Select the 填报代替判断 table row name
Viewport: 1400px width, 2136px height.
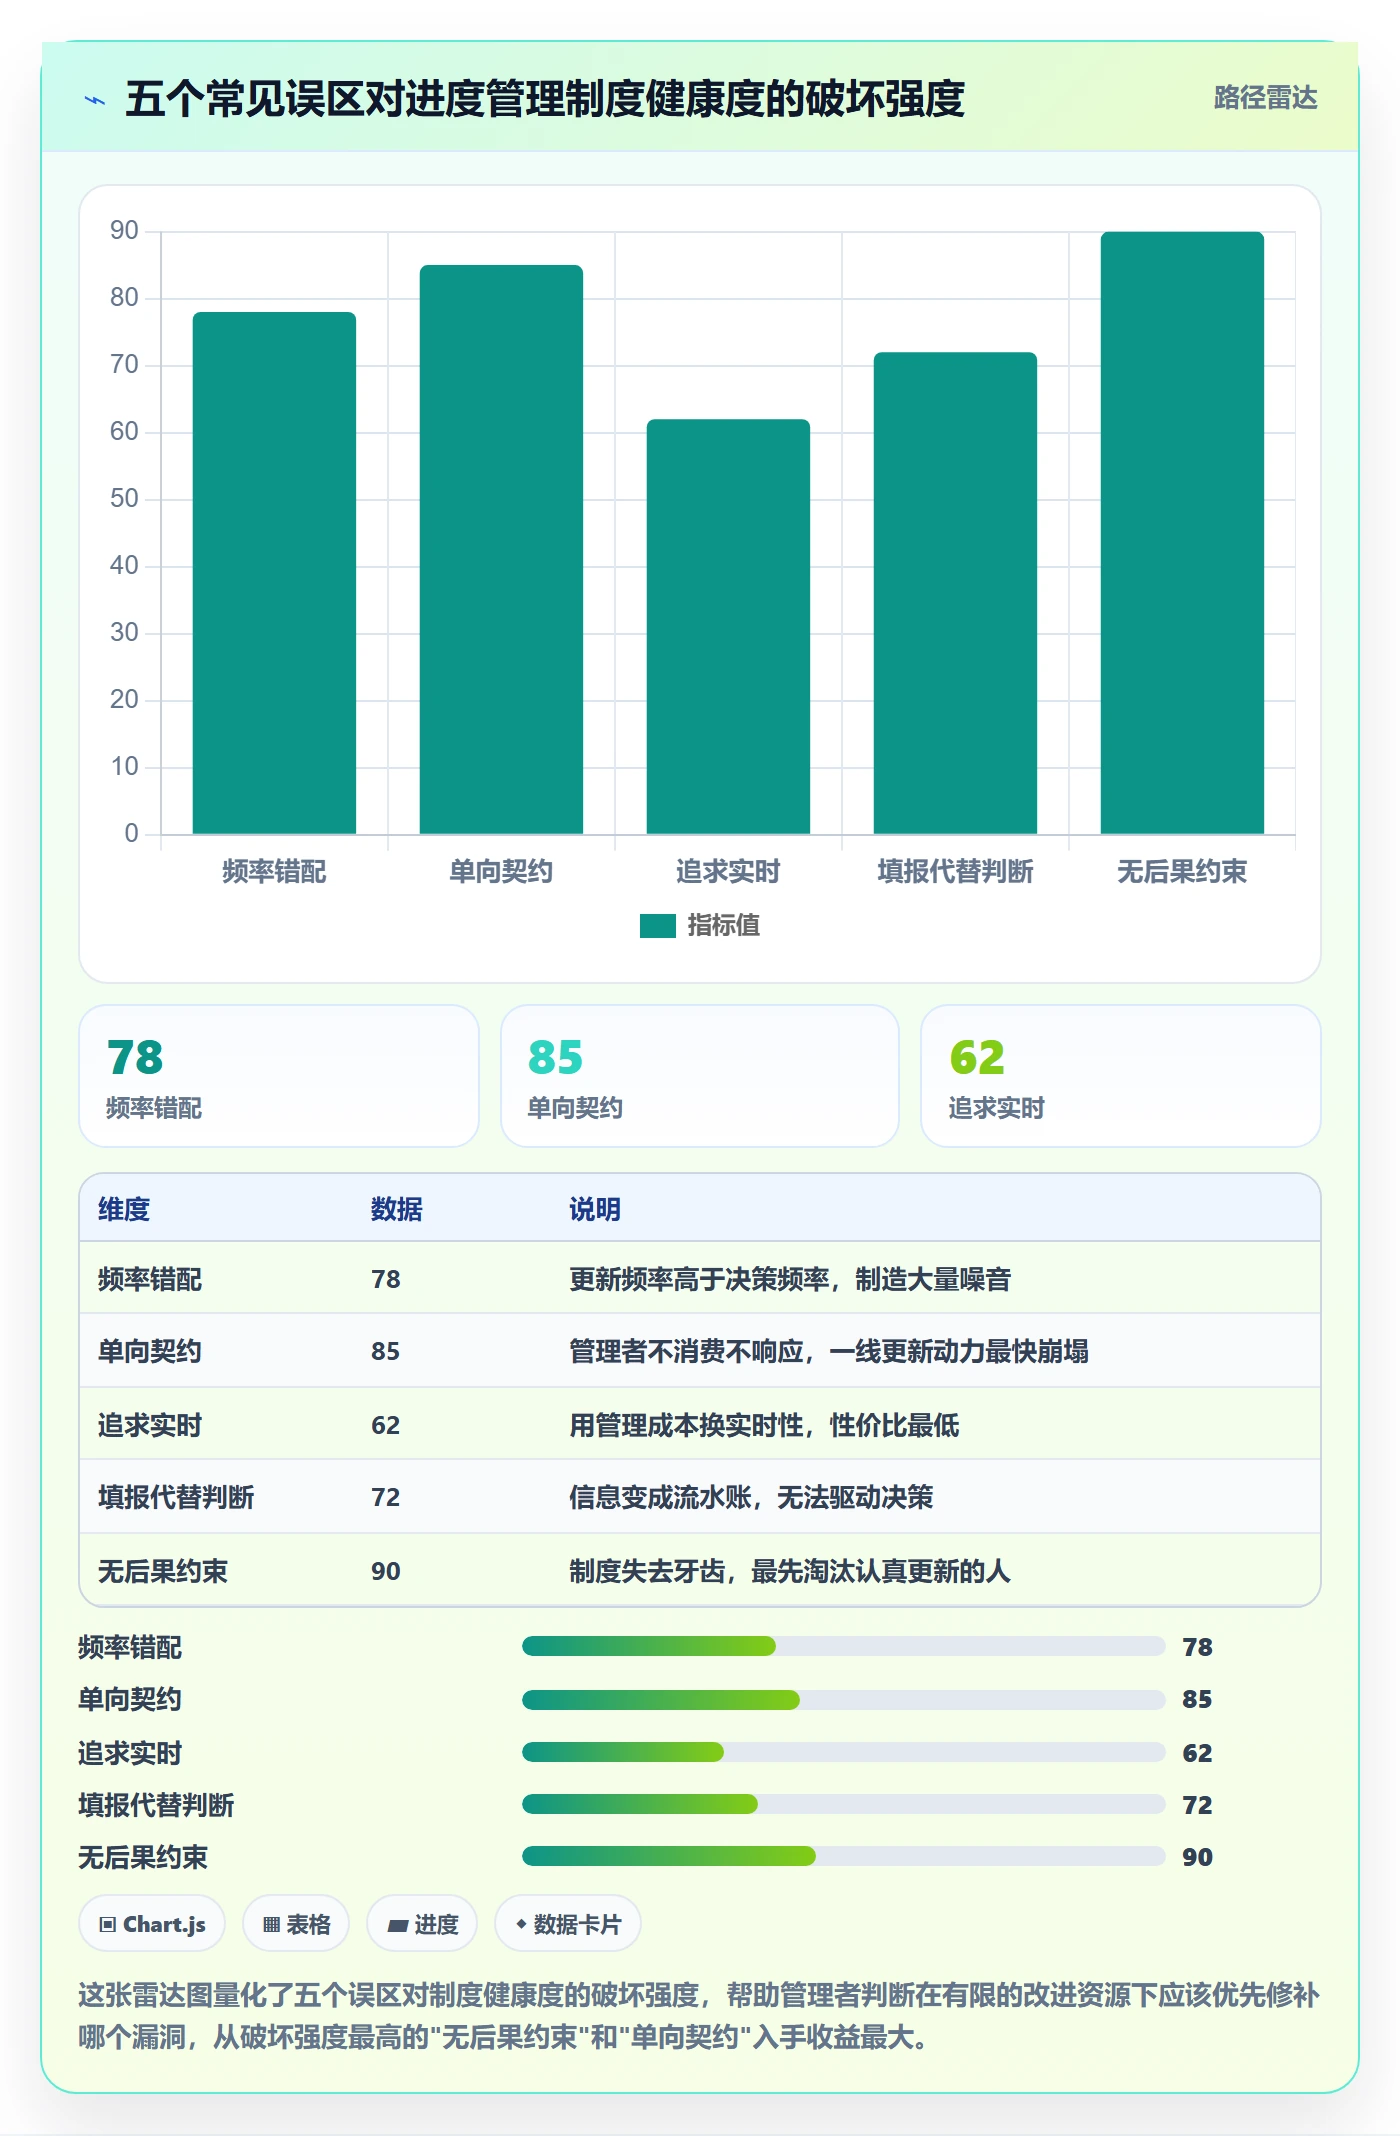(176, 1497)
